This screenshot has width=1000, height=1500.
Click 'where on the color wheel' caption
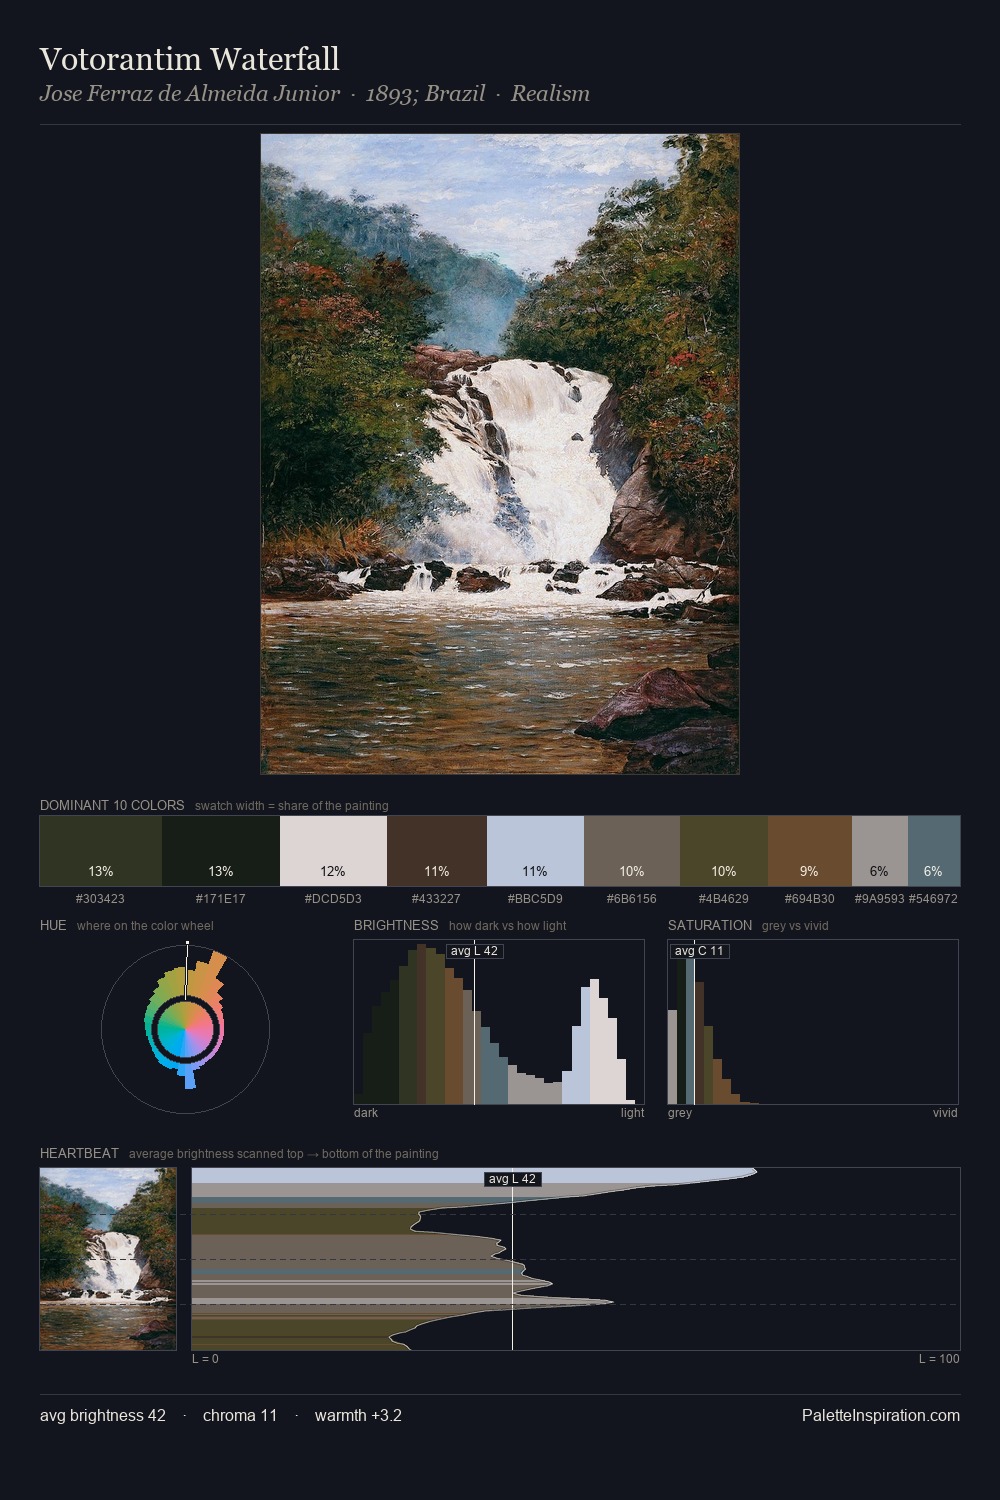click(145, 926)
